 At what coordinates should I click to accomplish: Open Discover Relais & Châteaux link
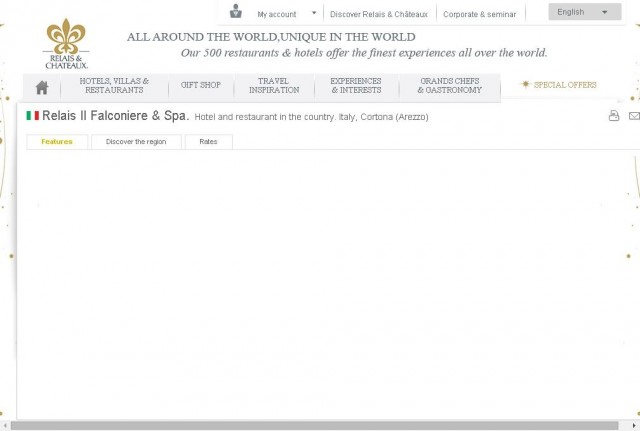pyautogui.click(x=379, y=14)
